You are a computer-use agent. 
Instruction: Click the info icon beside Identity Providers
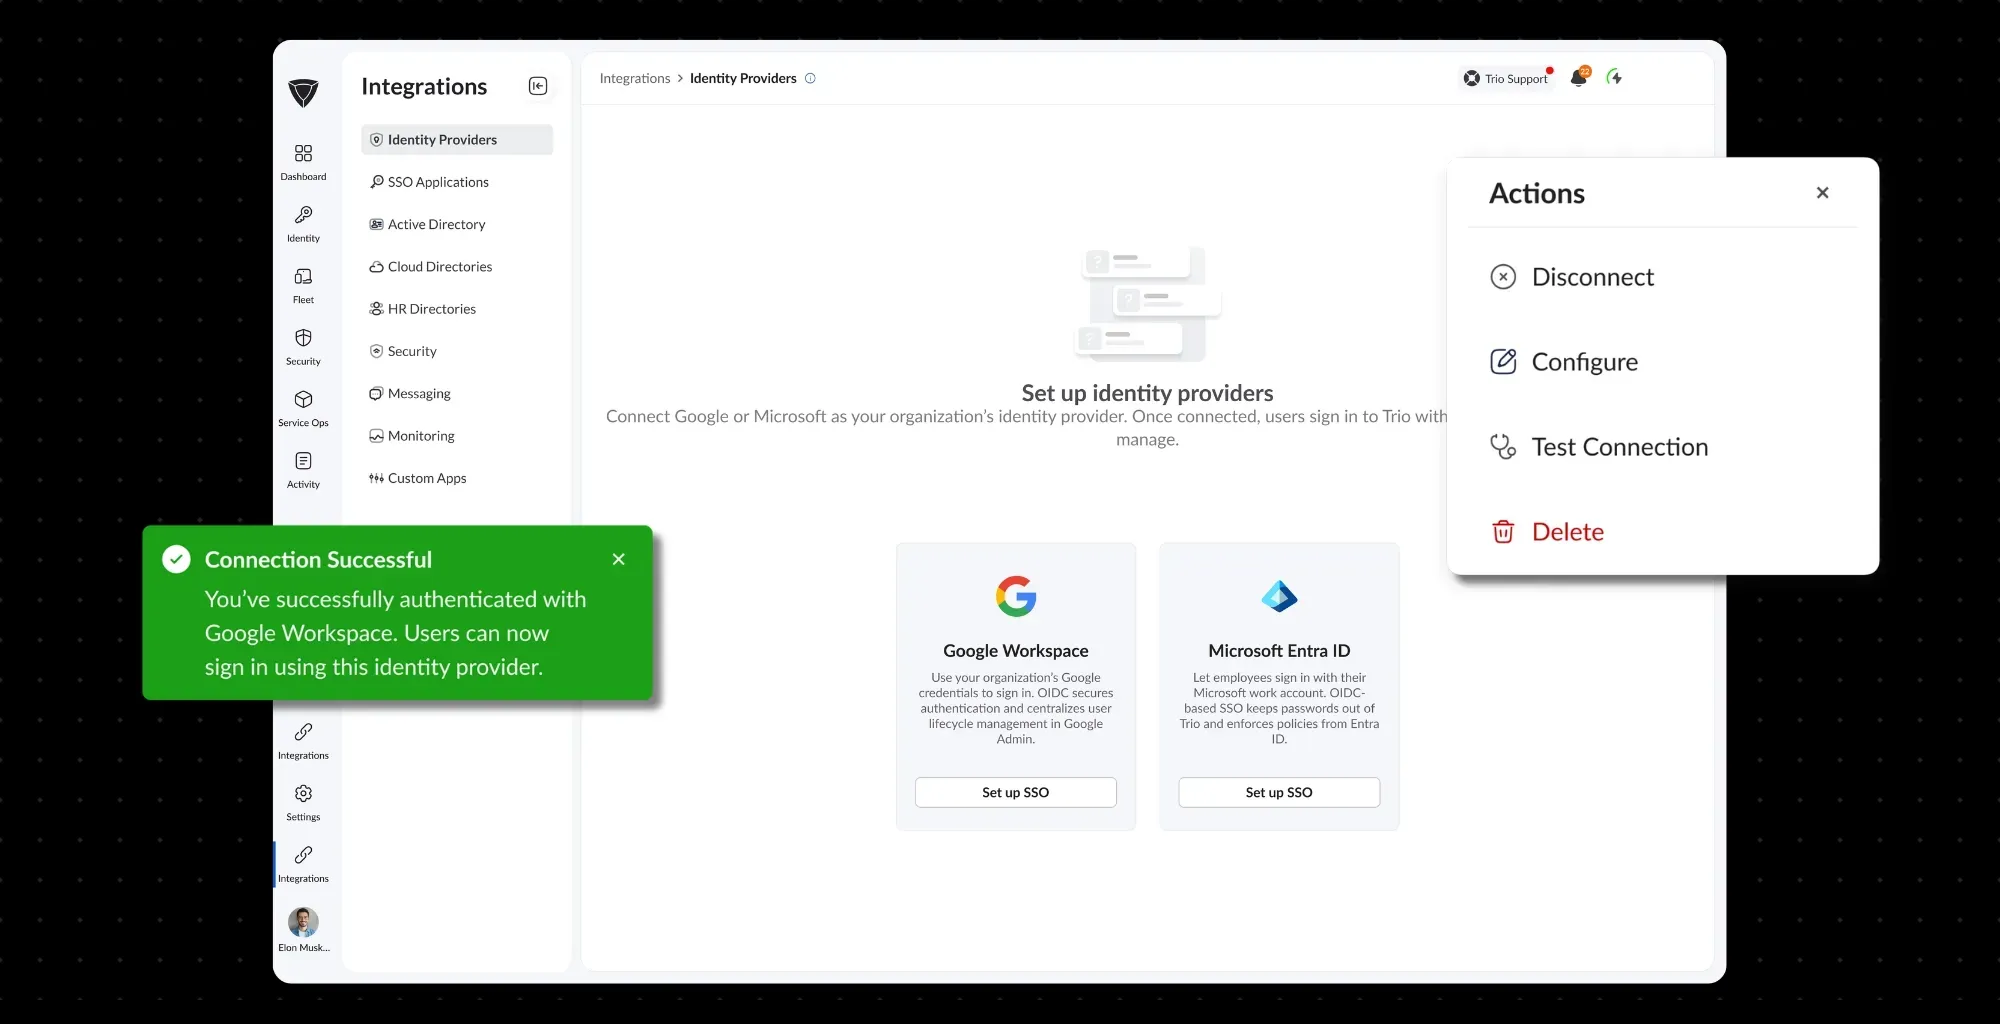pyautogui.click(x=810, y=78)
